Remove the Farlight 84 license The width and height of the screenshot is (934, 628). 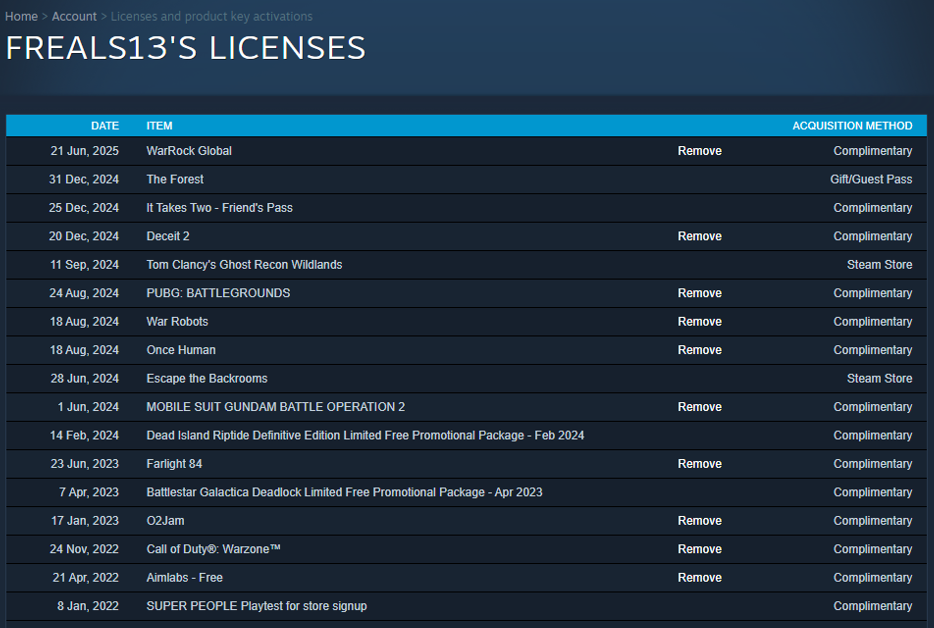pos(699,464)
